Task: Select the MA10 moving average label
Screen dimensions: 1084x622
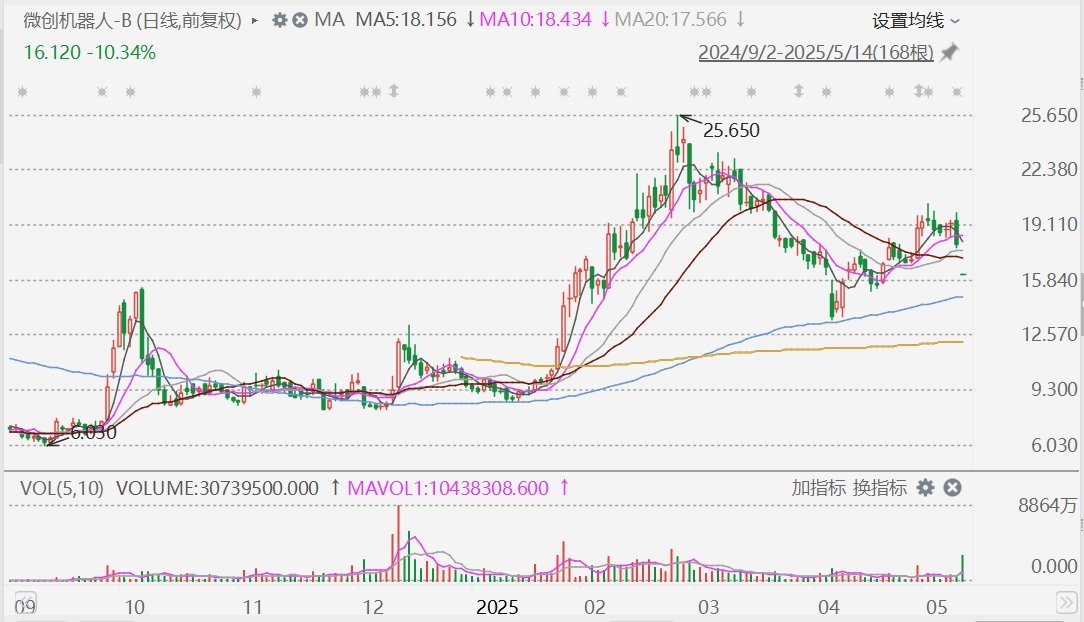Action: 536,20
